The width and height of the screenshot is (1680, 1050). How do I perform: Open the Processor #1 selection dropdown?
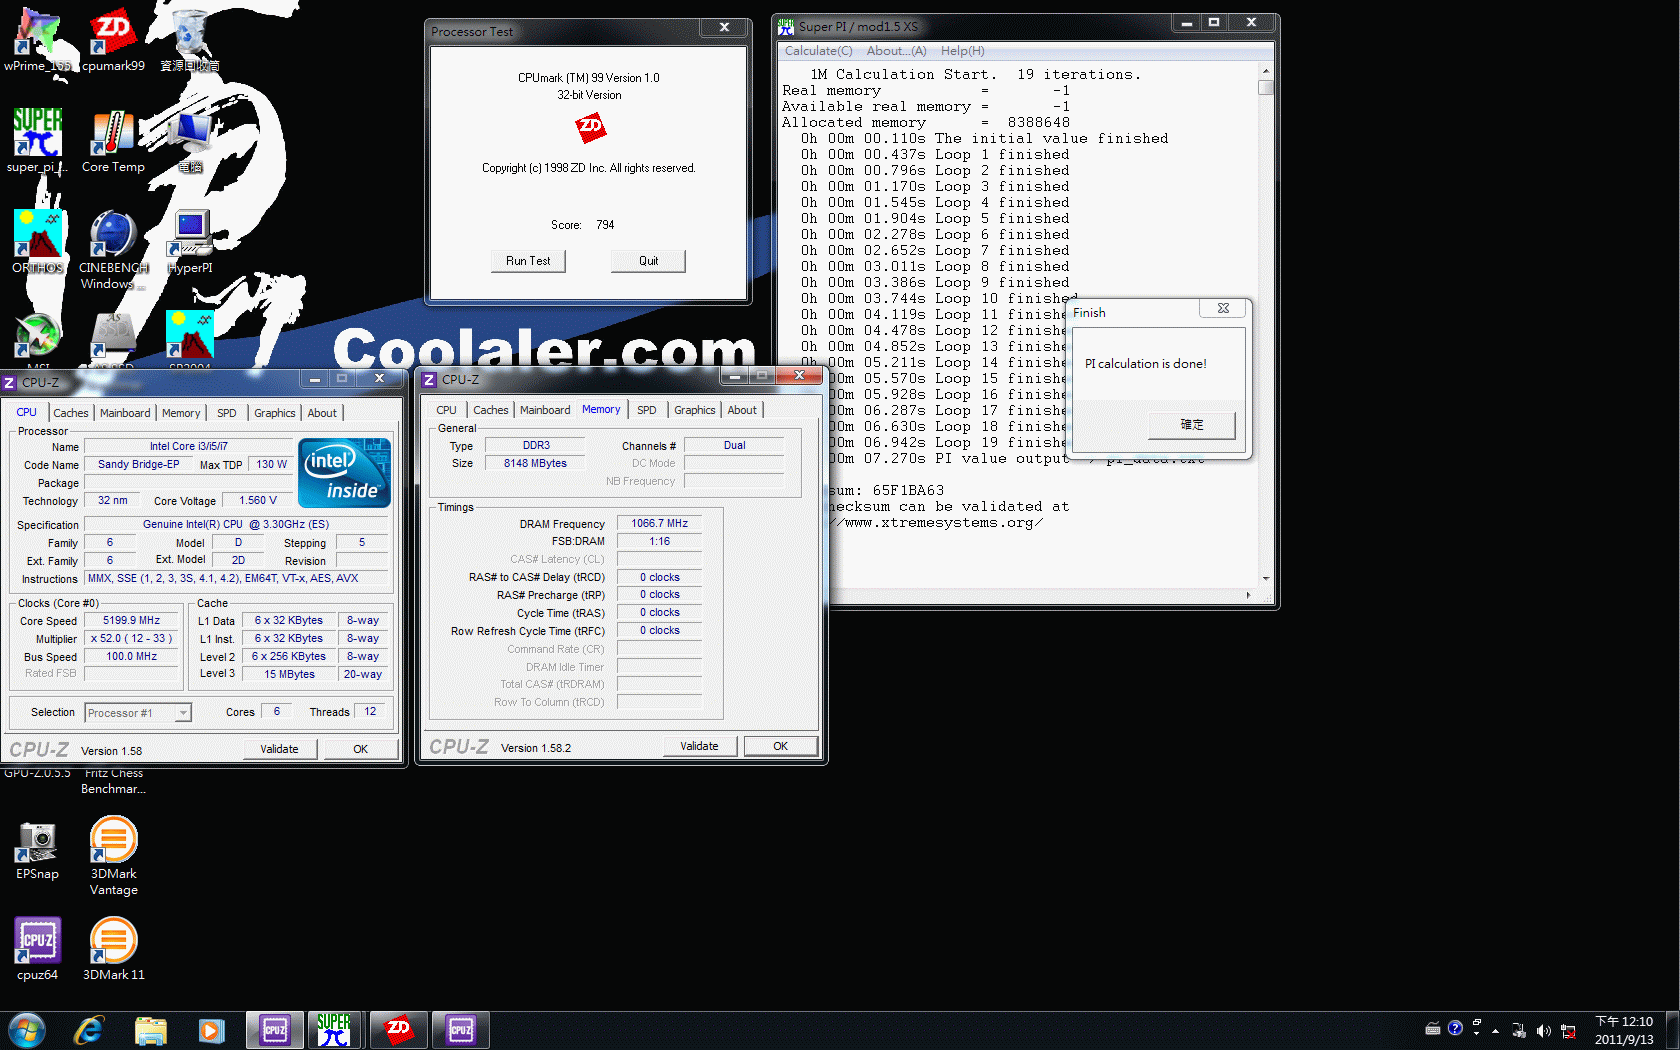pyautogui.click(x=138, y=713)
